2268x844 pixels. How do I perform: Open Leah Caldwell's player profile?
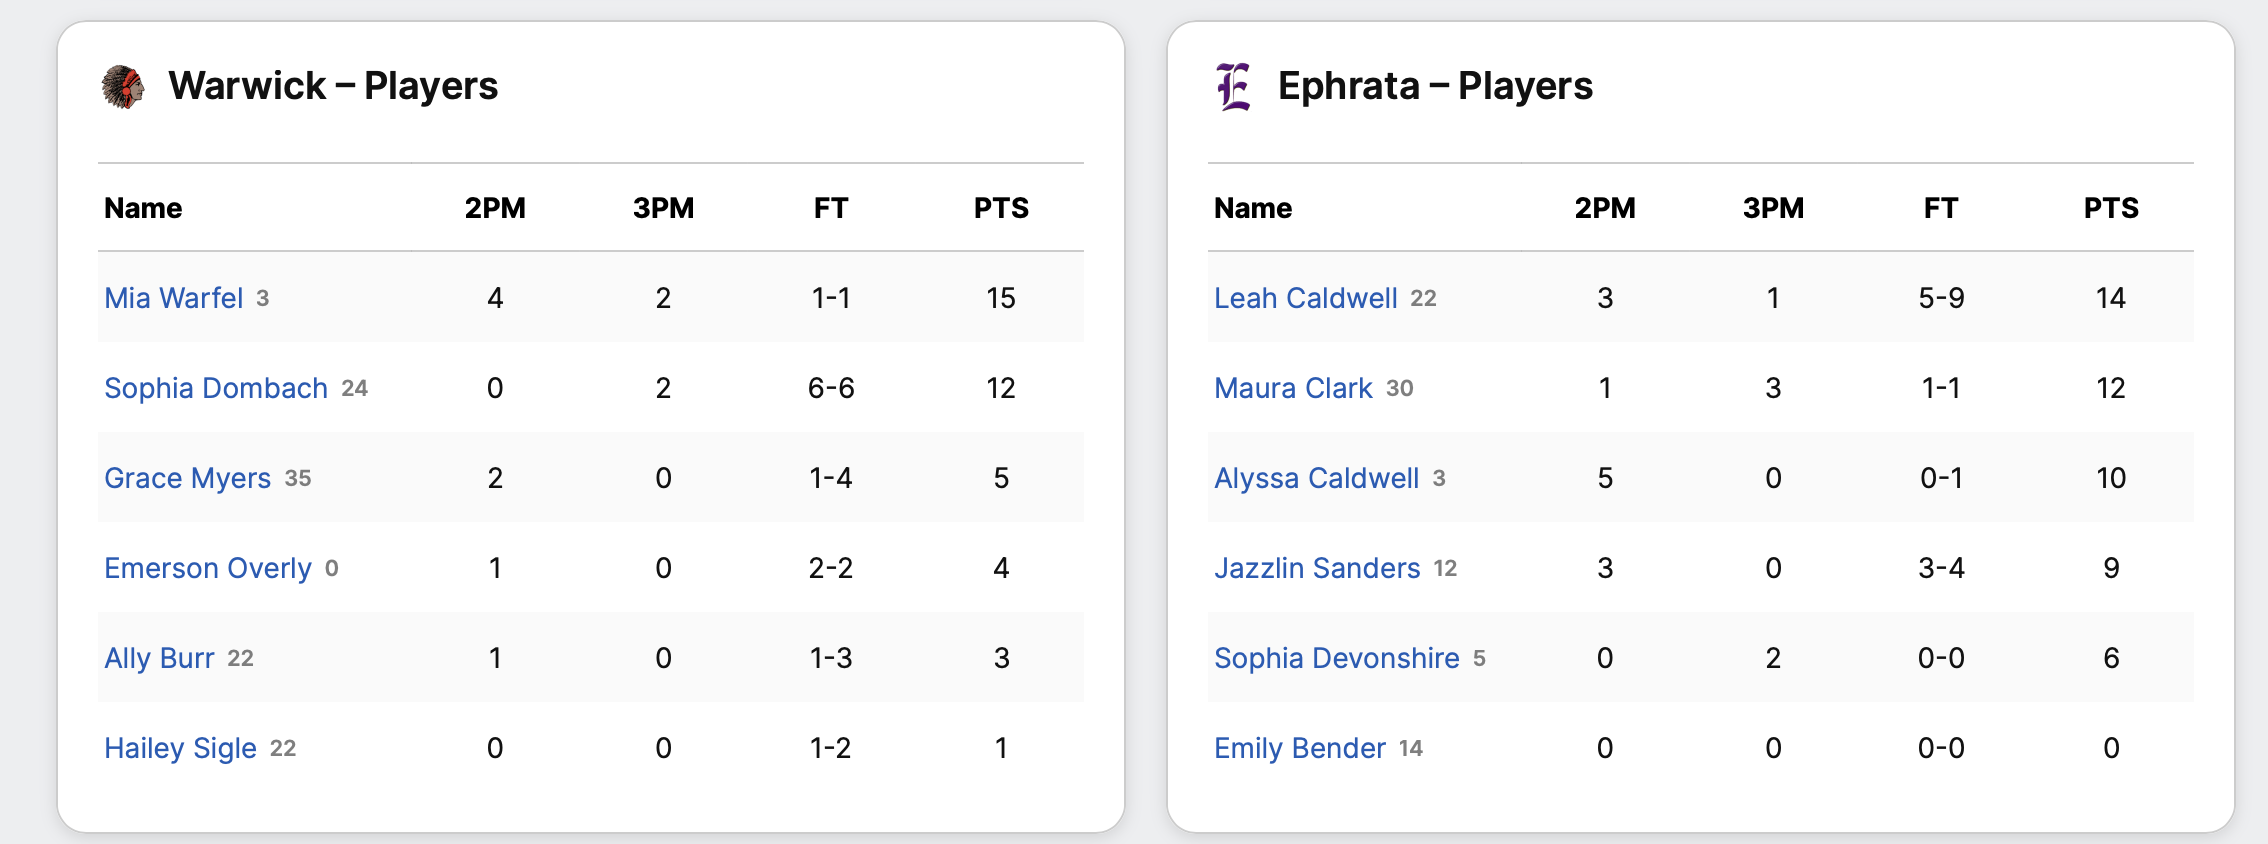point(1305,298)
